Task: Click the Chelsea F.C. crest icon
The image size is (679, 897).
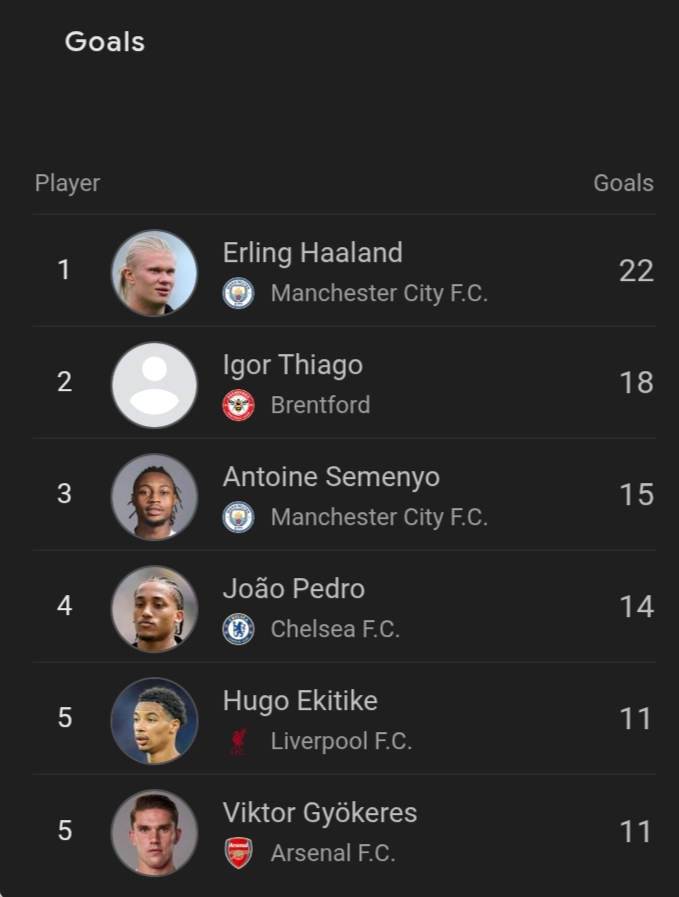Action: pyautogui.click(x=238, y=629)
